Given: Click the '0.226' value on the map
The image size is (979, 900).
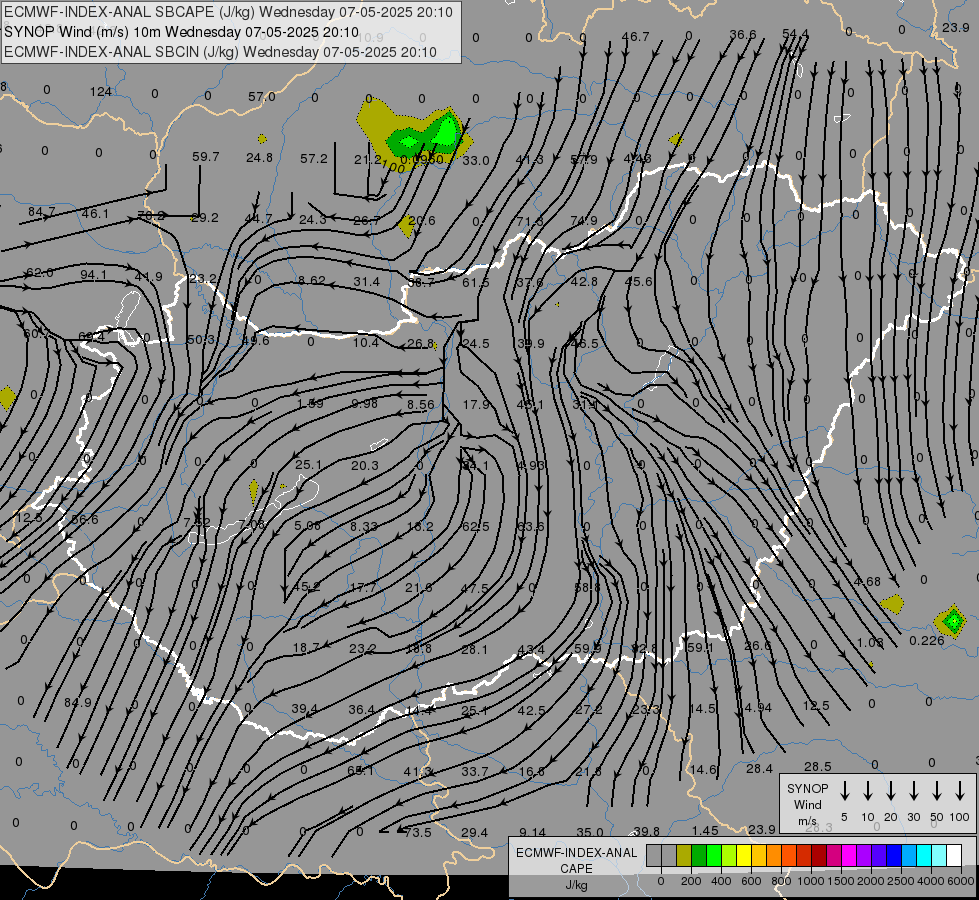Looking at the screenshot, I should coord(927,640).
